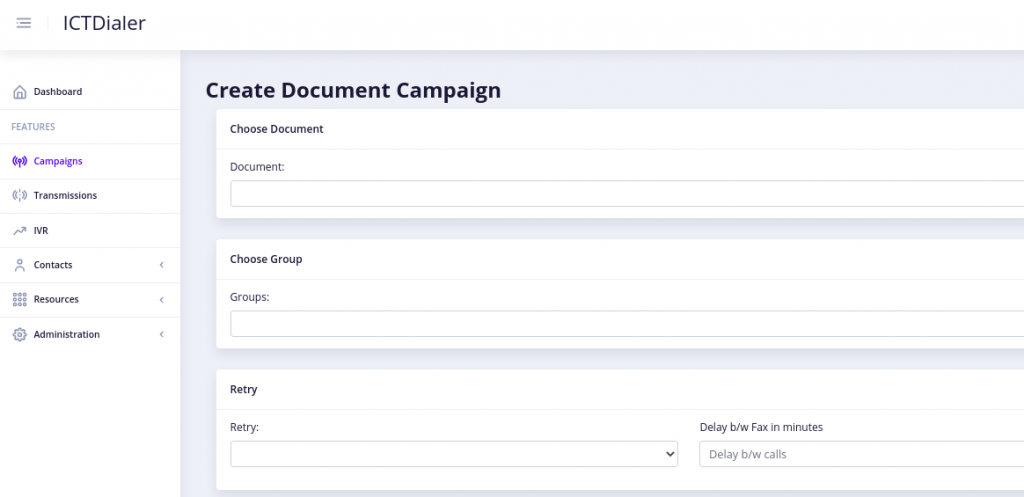This screenshot has height=497, width=1024.
Task: Click the Campaigns broadcast icon
Action: pyautogui.click(x=20, y=161)
